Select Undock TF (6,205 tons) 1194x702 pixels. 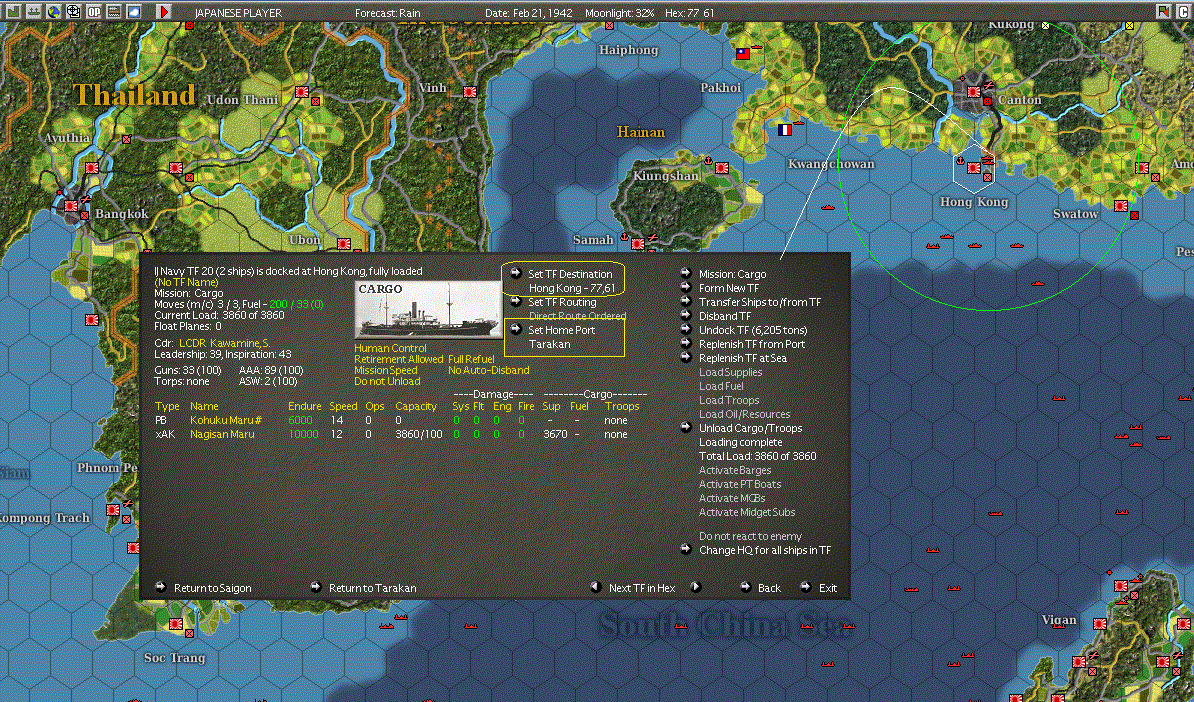coord(753,330)
